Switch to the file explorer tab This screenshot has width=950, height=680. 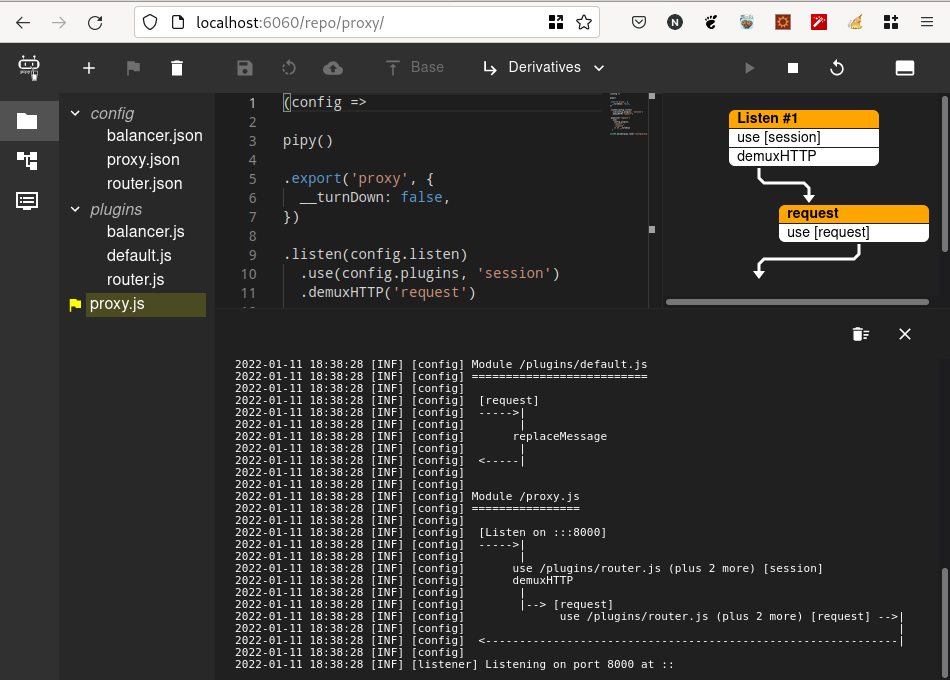coord(26,121)
